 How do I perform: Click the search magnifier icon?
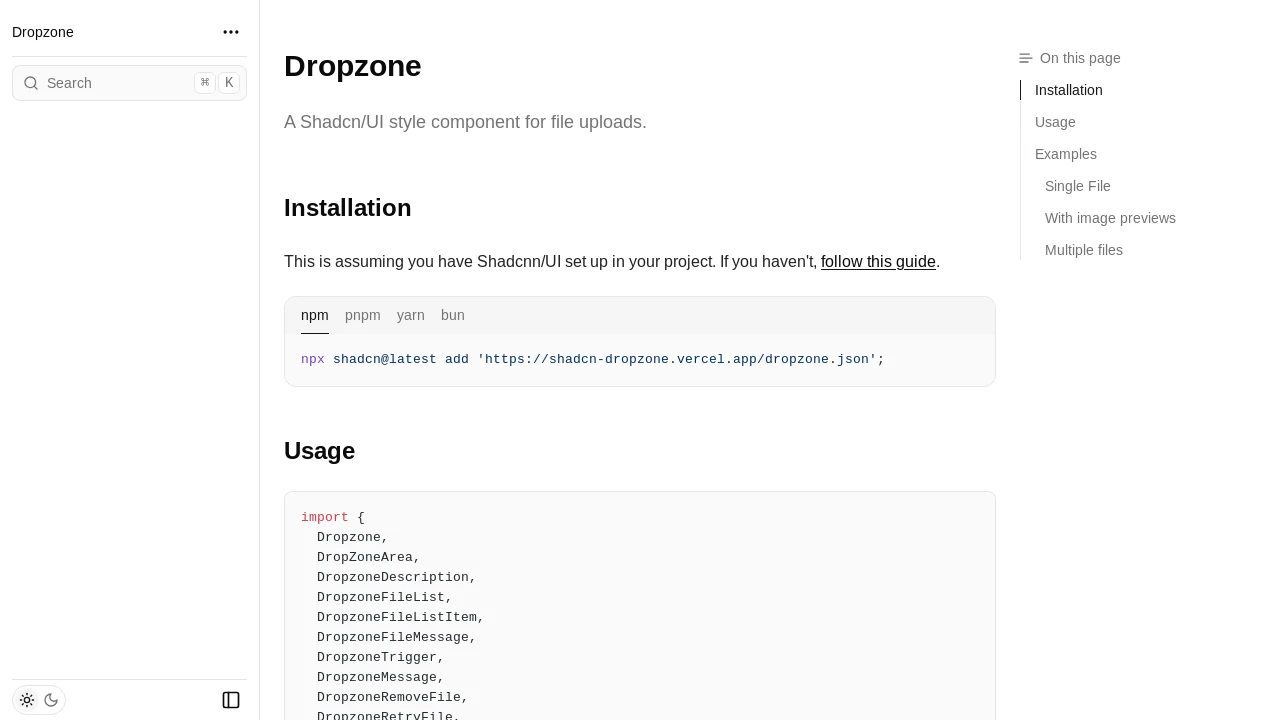[31, 83]
